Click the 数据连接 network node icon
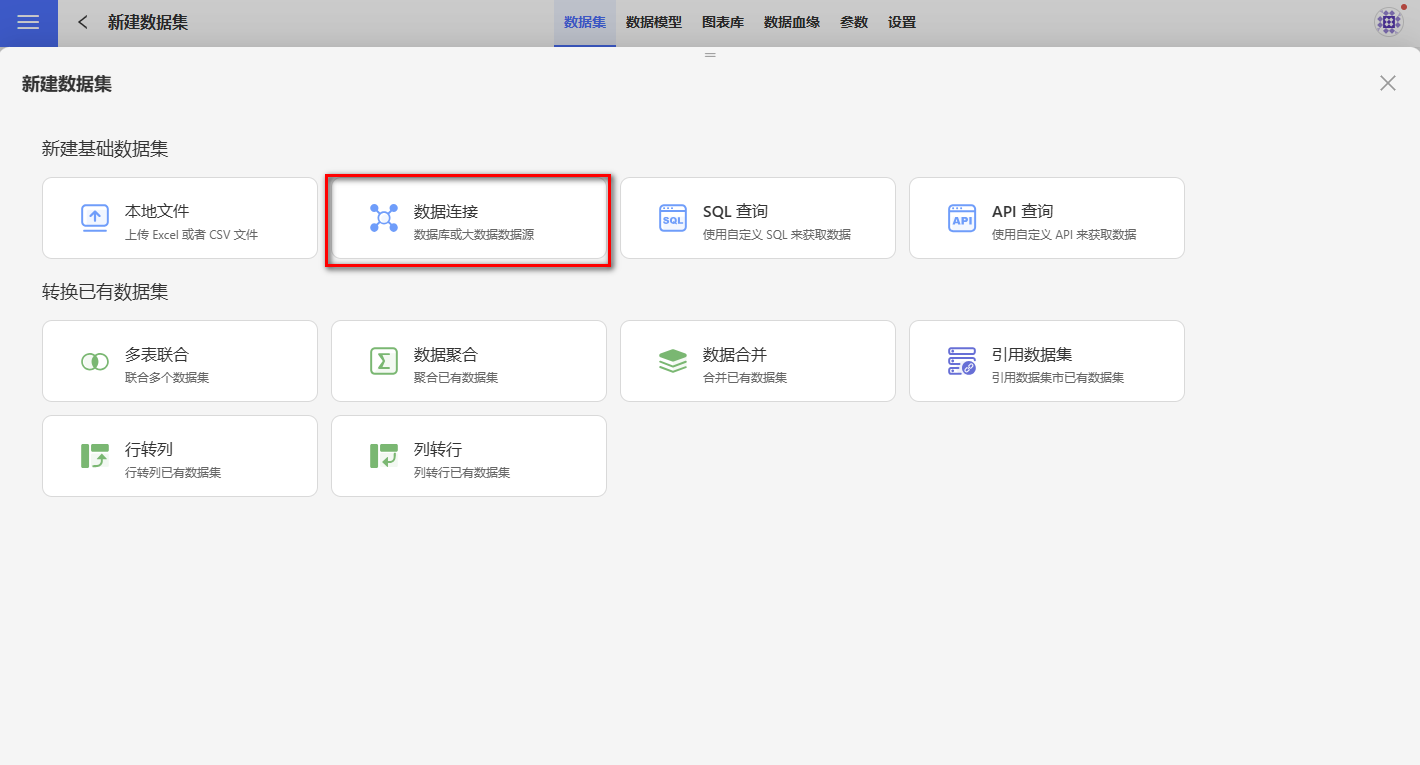The height and width of the screenshot is (765, 1420). (384, 218)
